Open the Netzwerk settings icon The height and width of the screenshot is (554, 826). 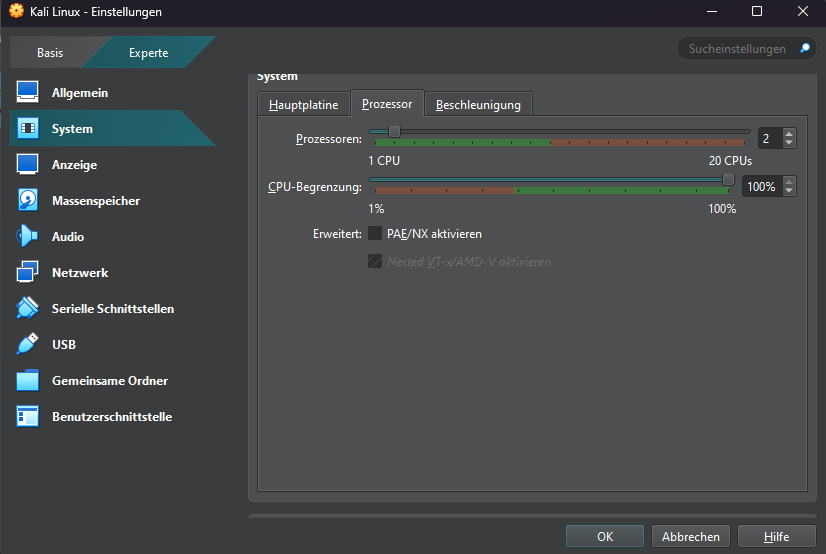(x=28, y=273)
